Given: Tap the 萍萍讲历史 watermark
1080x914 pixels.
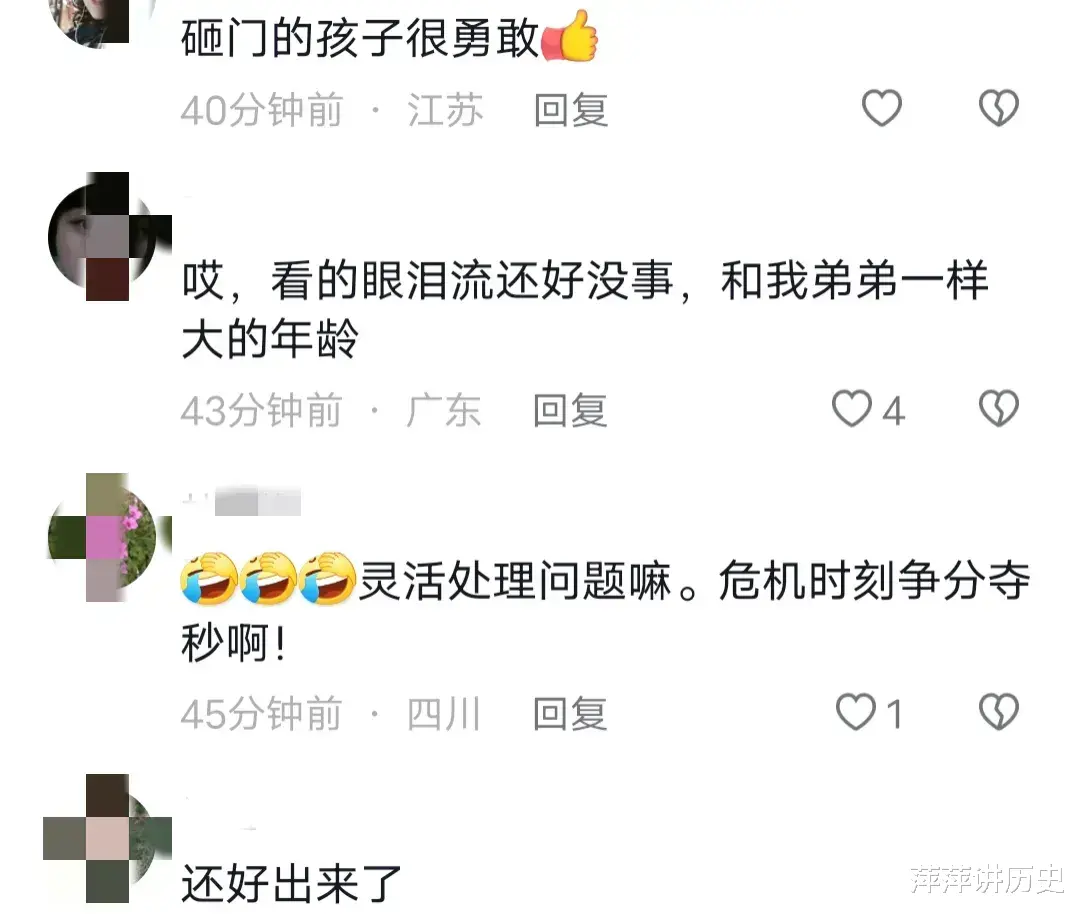Looking at the screenshot, I should coord(987,879).
